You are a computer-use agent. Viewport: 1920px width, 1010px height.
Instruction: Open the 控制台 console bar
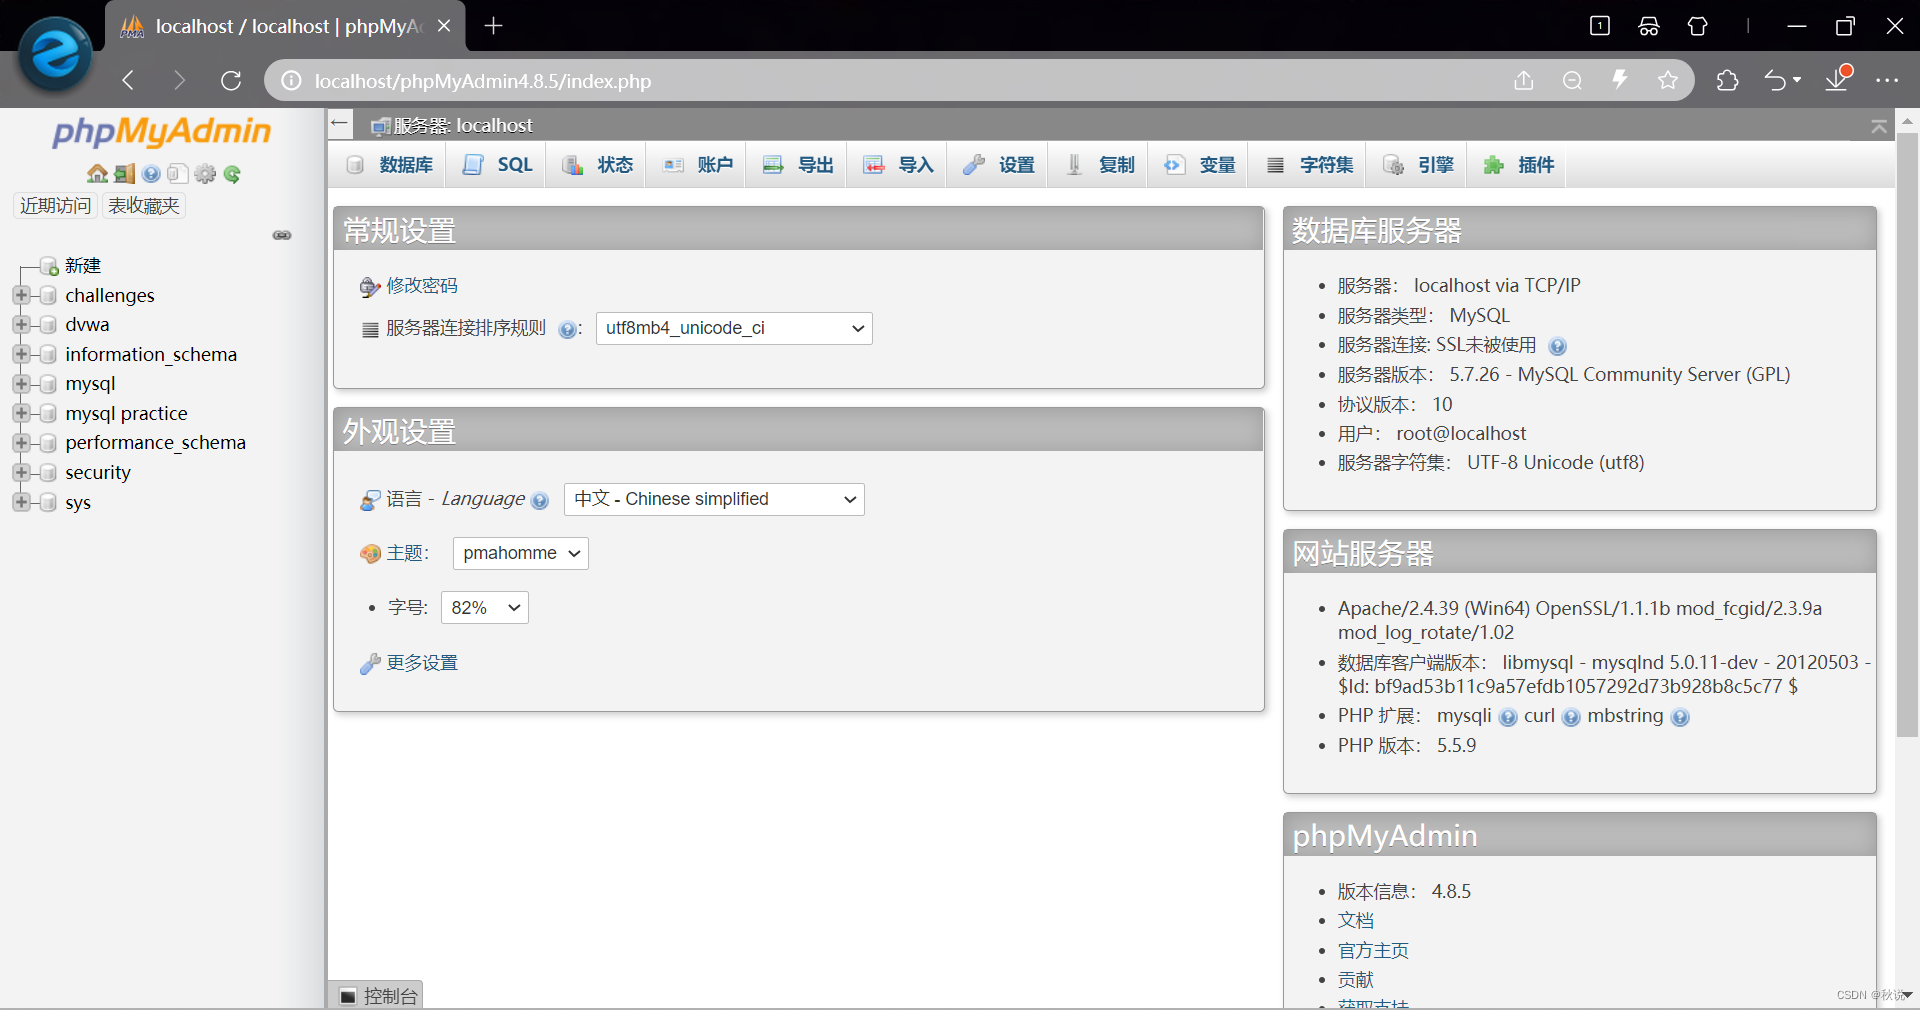coord(377,995)
